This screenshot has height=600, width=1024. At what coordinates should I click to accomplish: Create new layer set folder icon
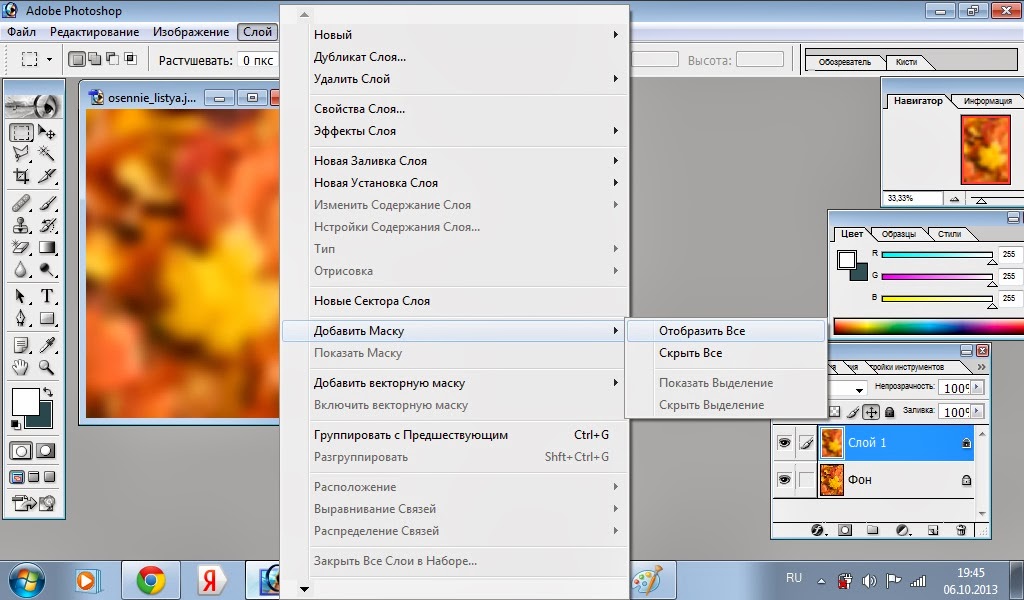pos(872,530)
